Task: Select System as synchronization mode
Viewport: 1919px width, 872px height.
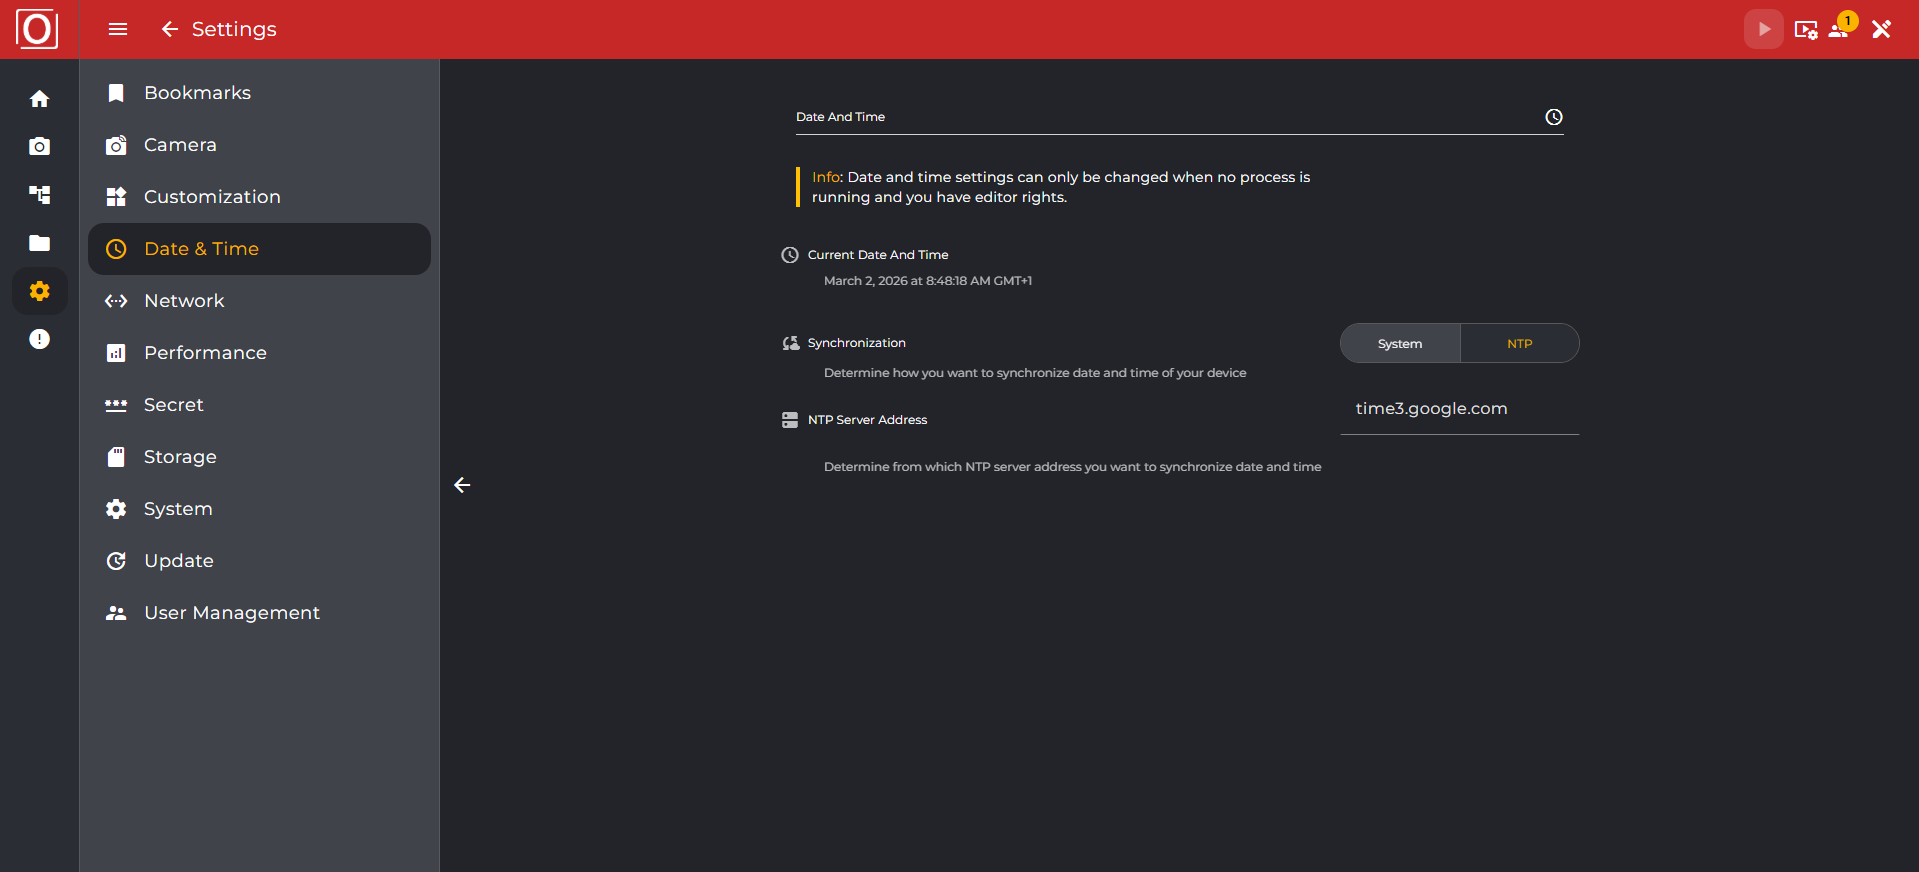Action: [x=1398, y=343]
